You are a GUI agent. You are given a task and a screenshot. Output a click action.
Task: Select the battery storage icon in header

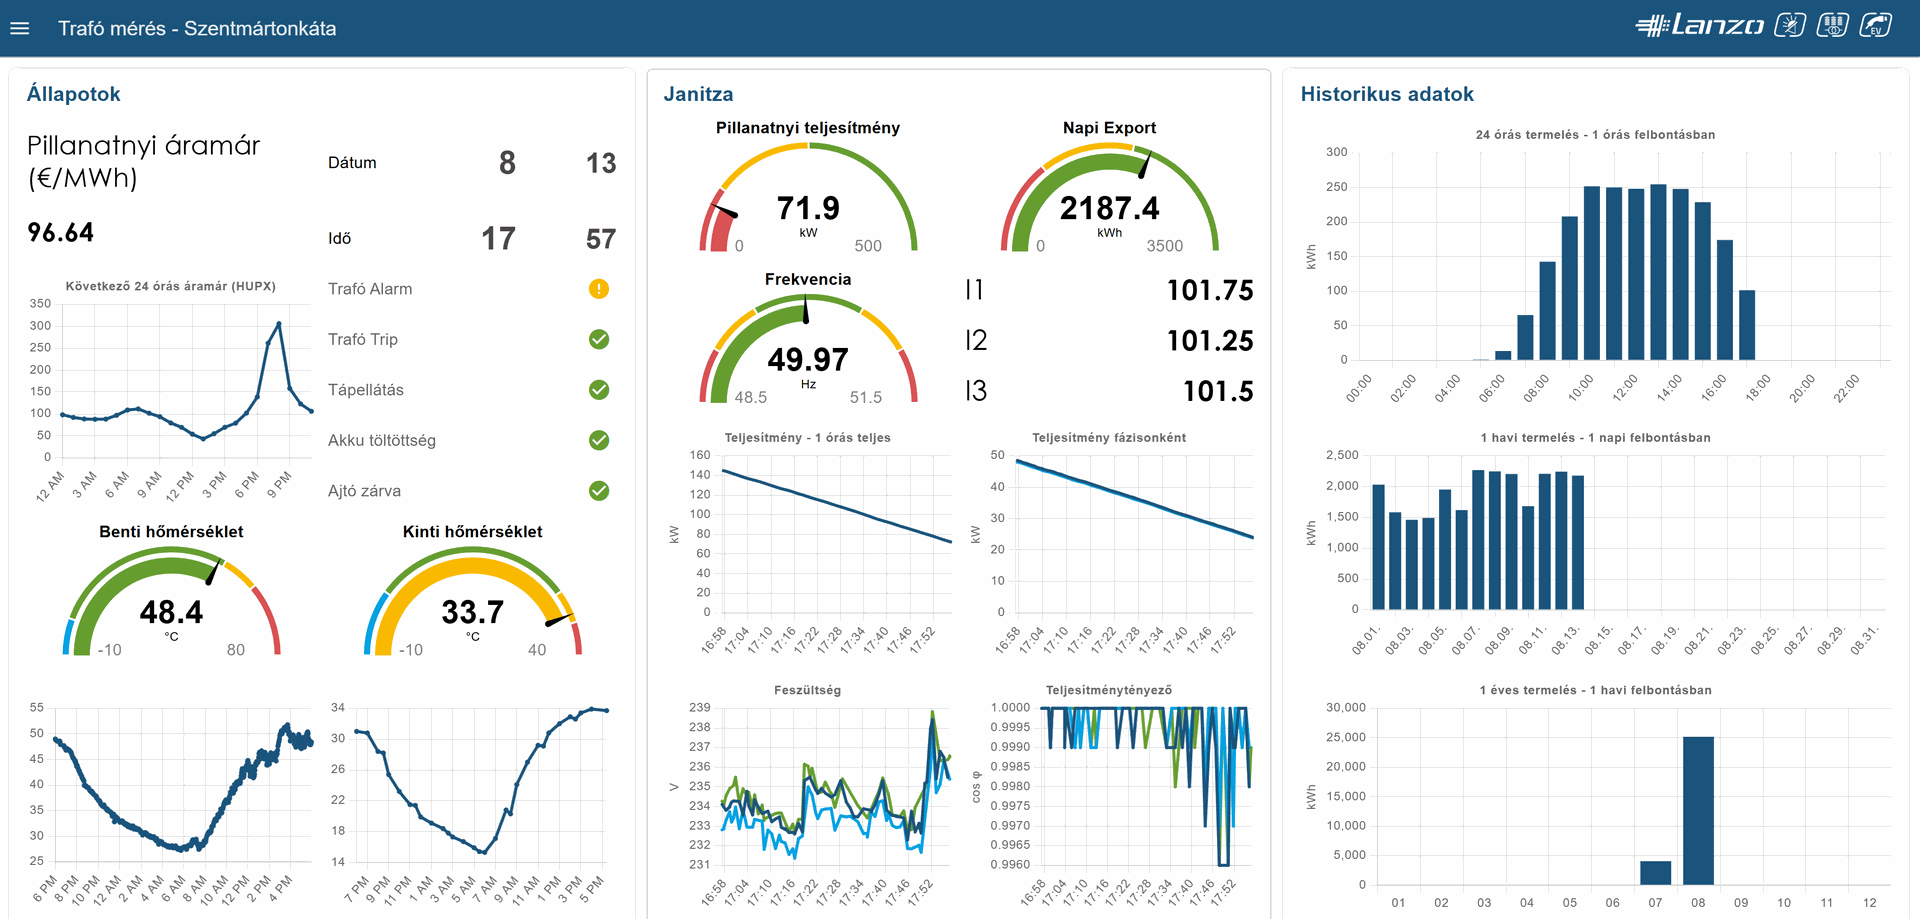point(1835,25)
